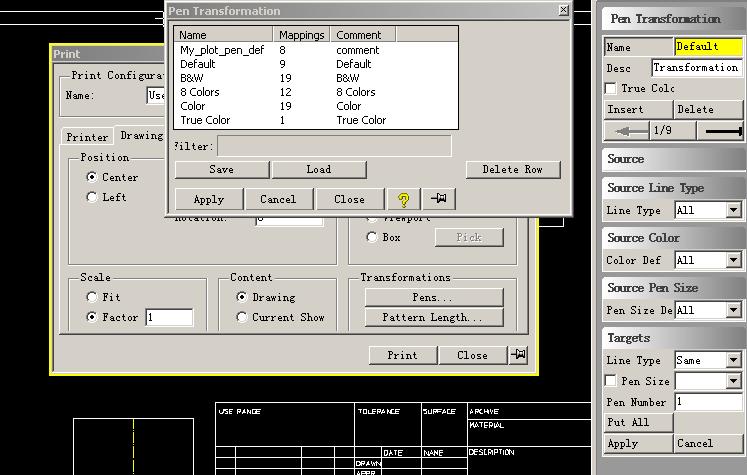Open Pens... transformation button
Screen dimensions: 747x475
click(434, 297)
